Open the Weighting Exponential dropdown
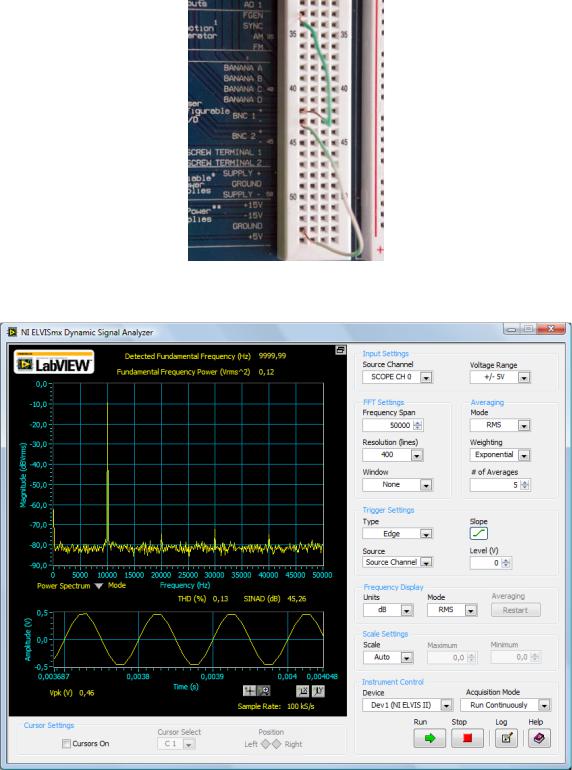This screenshot has width=572, height=770. (x=524, y=455)
